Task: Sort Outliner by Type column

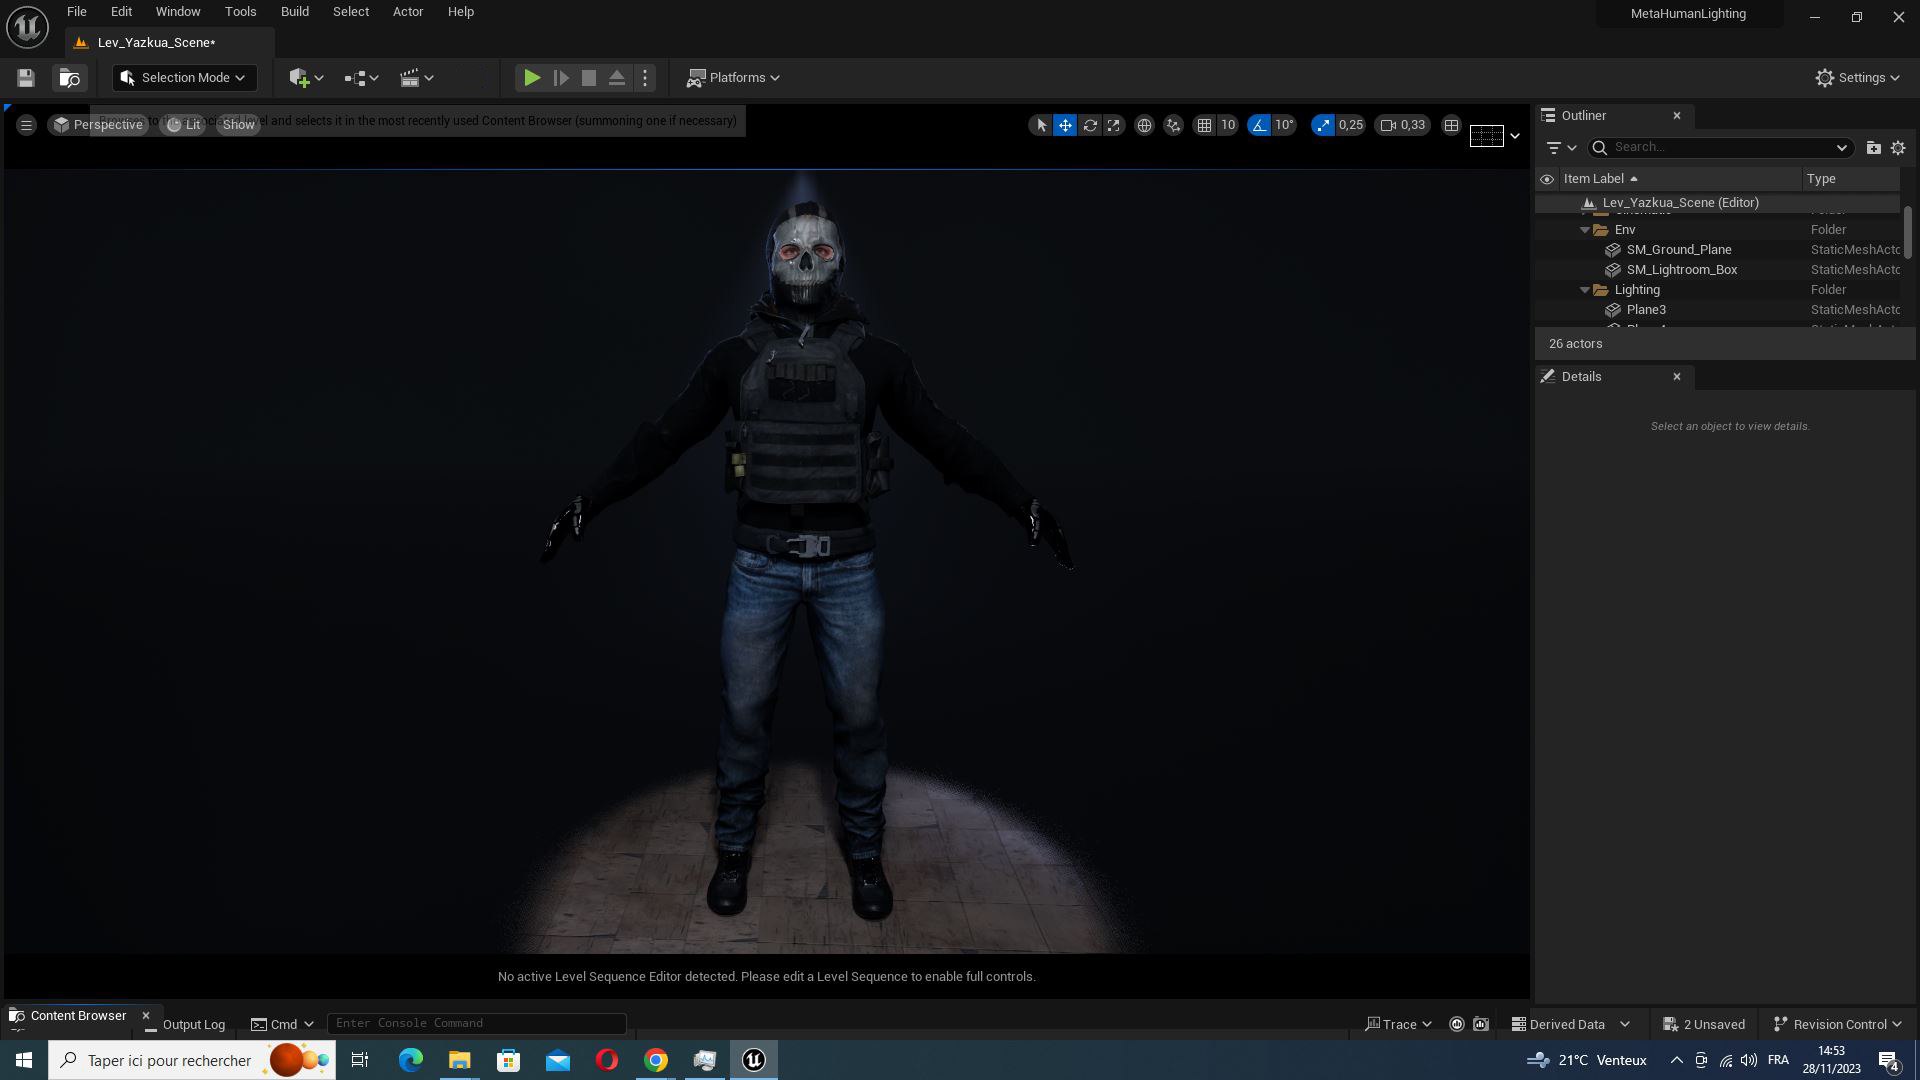Action: tap(1850, 179)
